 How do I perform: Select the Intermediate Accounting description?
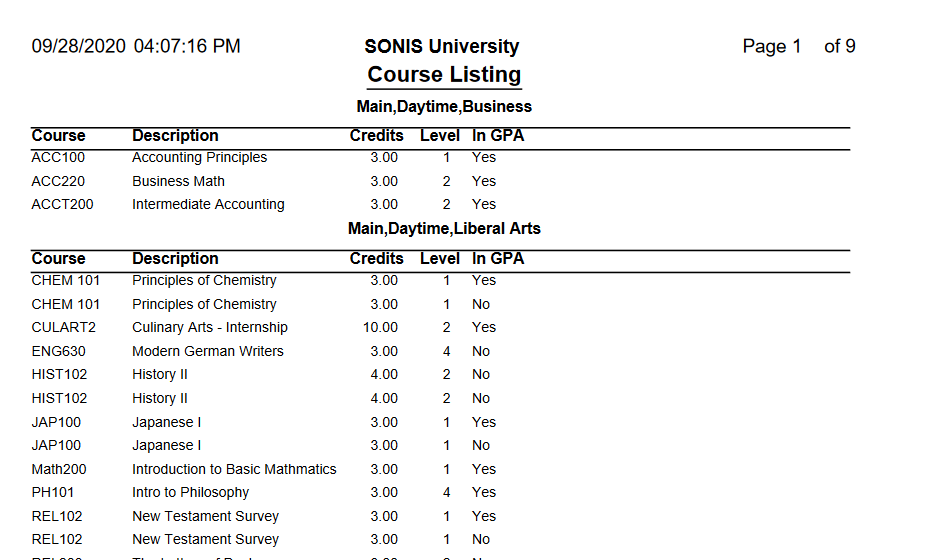pyautogui.click(x=208, y=205)
